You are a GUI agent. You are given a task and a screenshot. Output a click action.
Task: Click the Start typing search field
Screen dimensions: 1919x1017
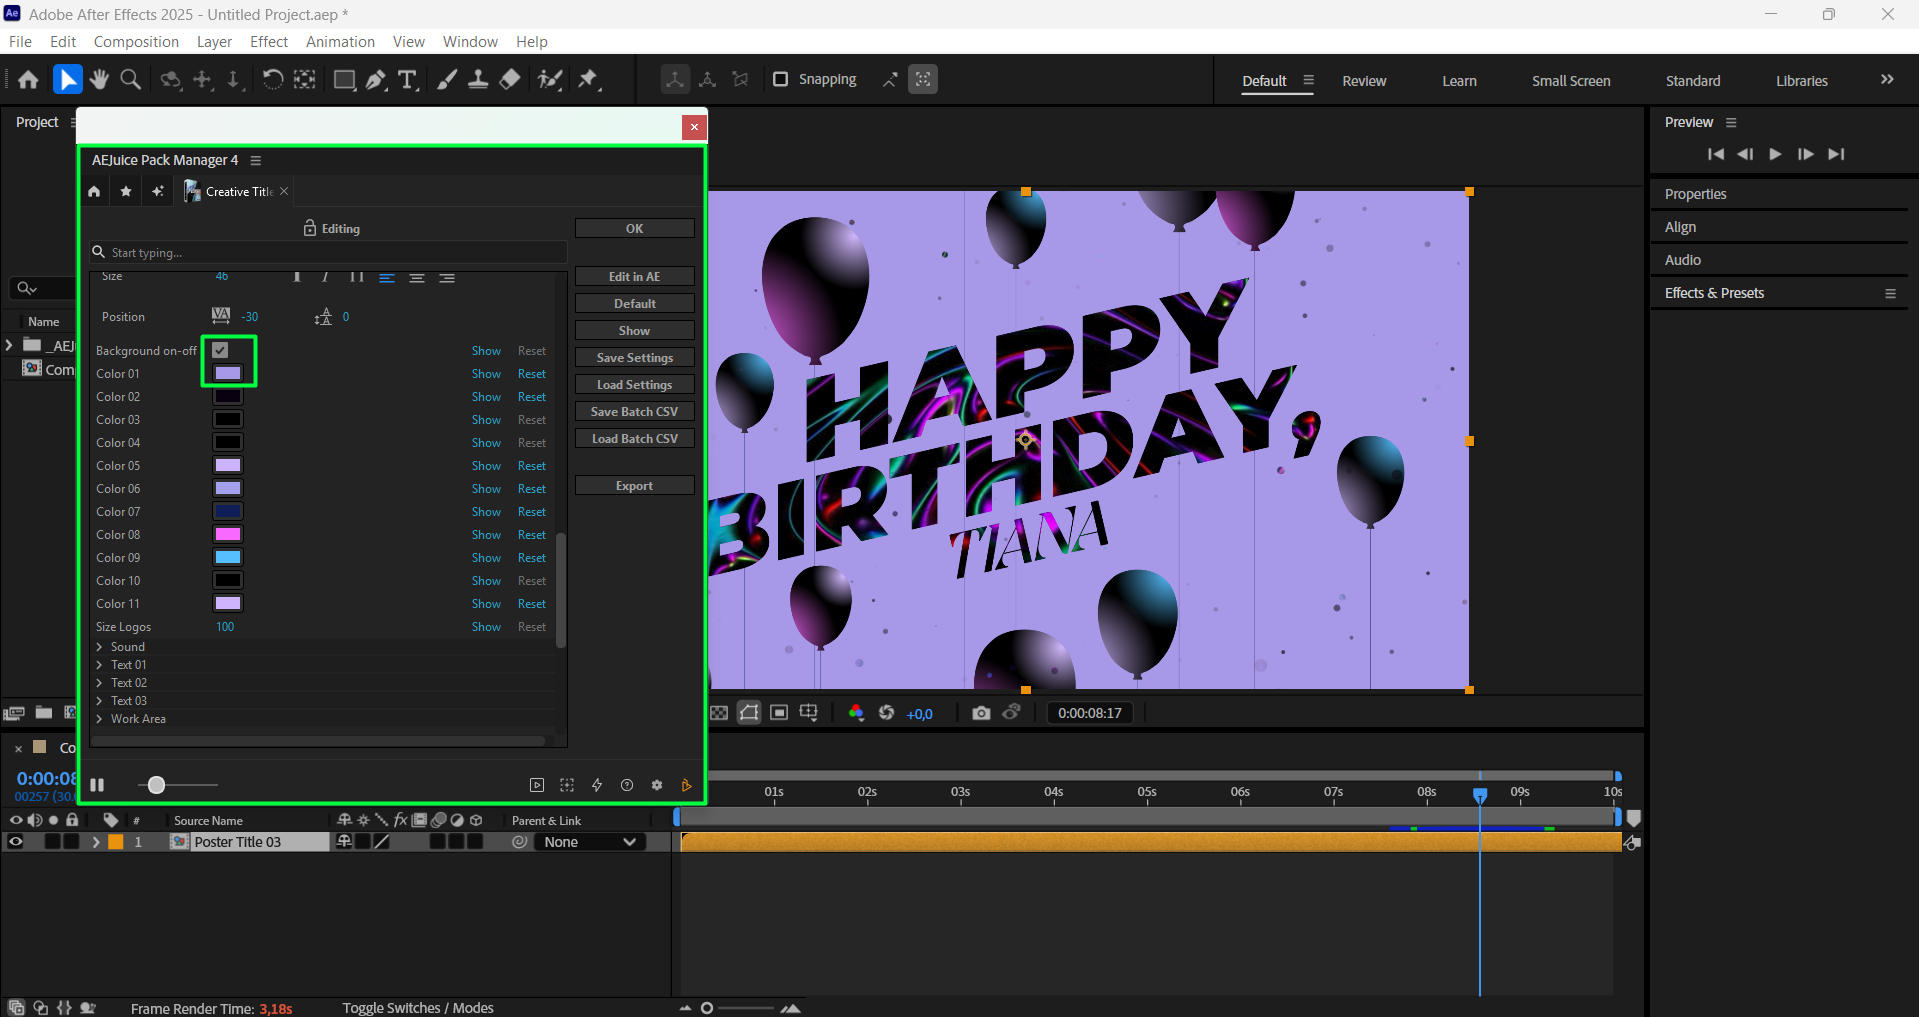pyautogui.click(x=330, y=253)
